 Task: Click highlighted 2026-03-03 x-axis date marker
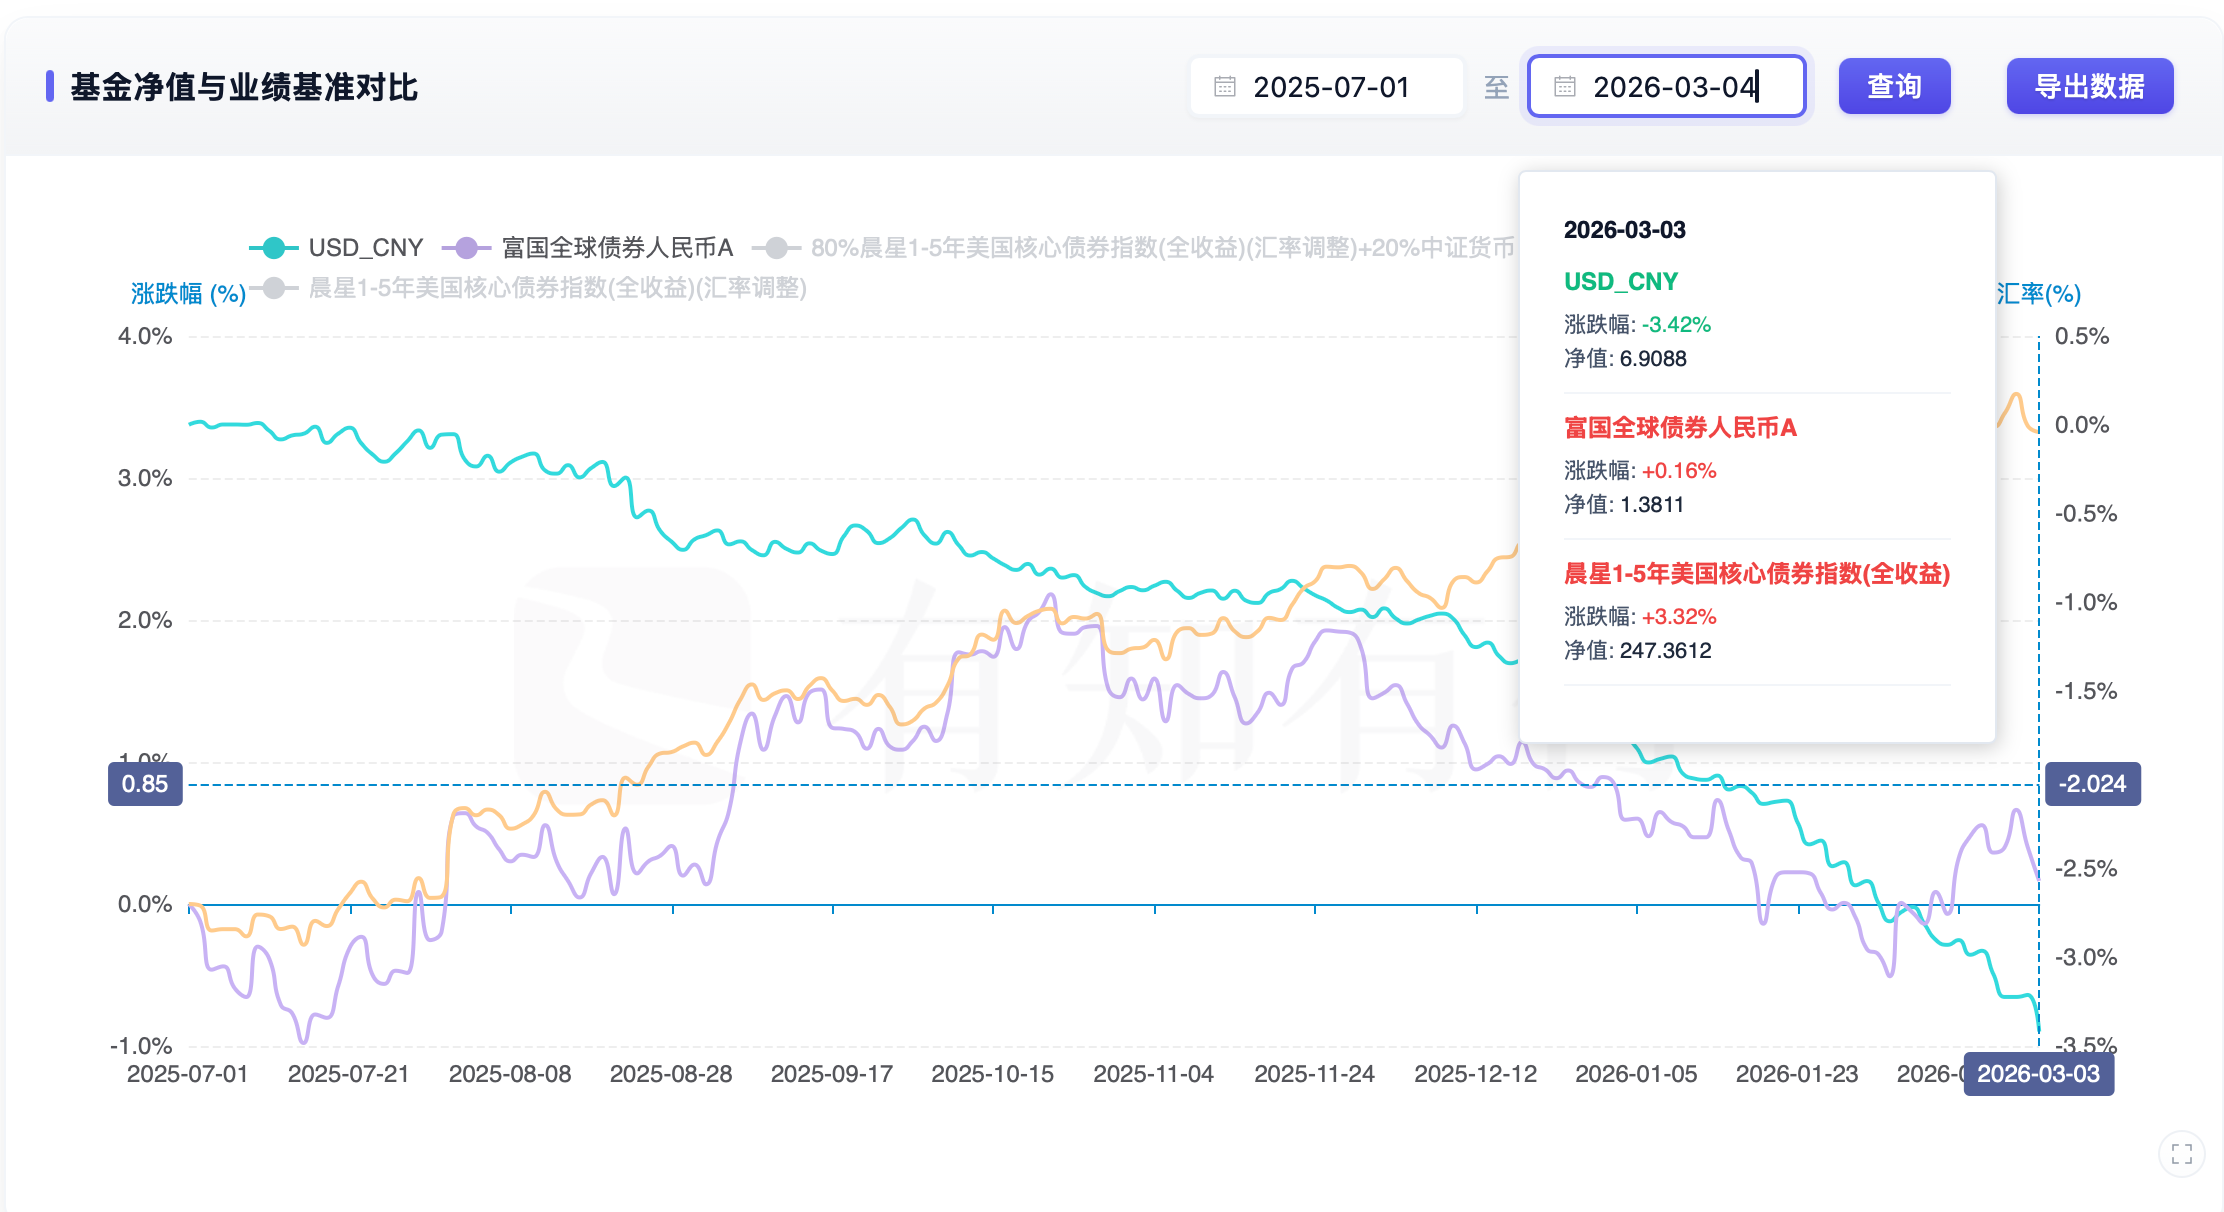click(2037, 1073)
